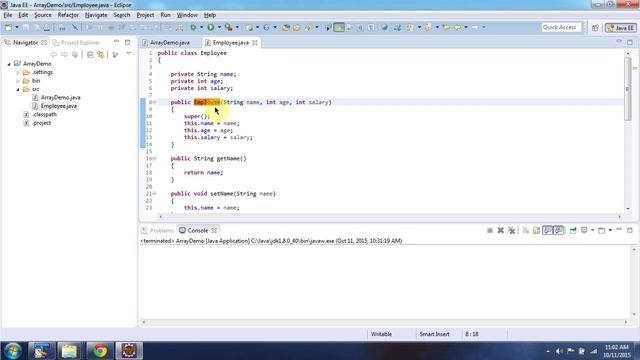Image resolution: width=640 pixels, height=360 pixels.
Task: Expand the .settings folder
Action: [x=18, y=73]
